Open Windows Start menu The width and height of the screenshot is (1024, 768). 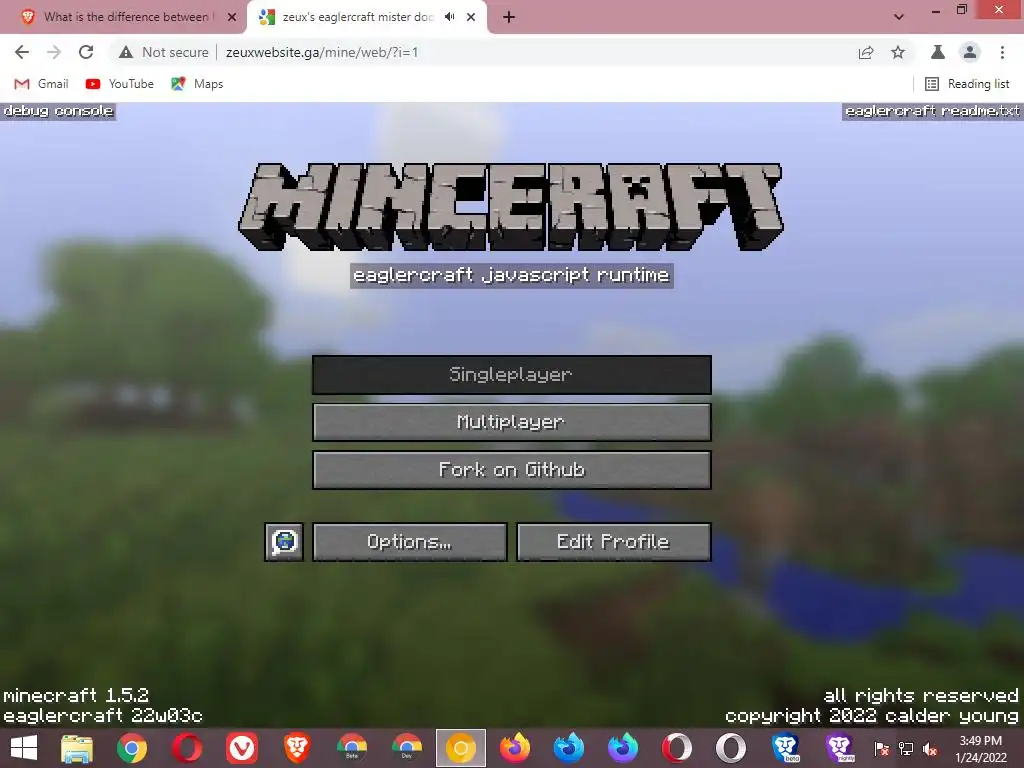coord(24,748)
